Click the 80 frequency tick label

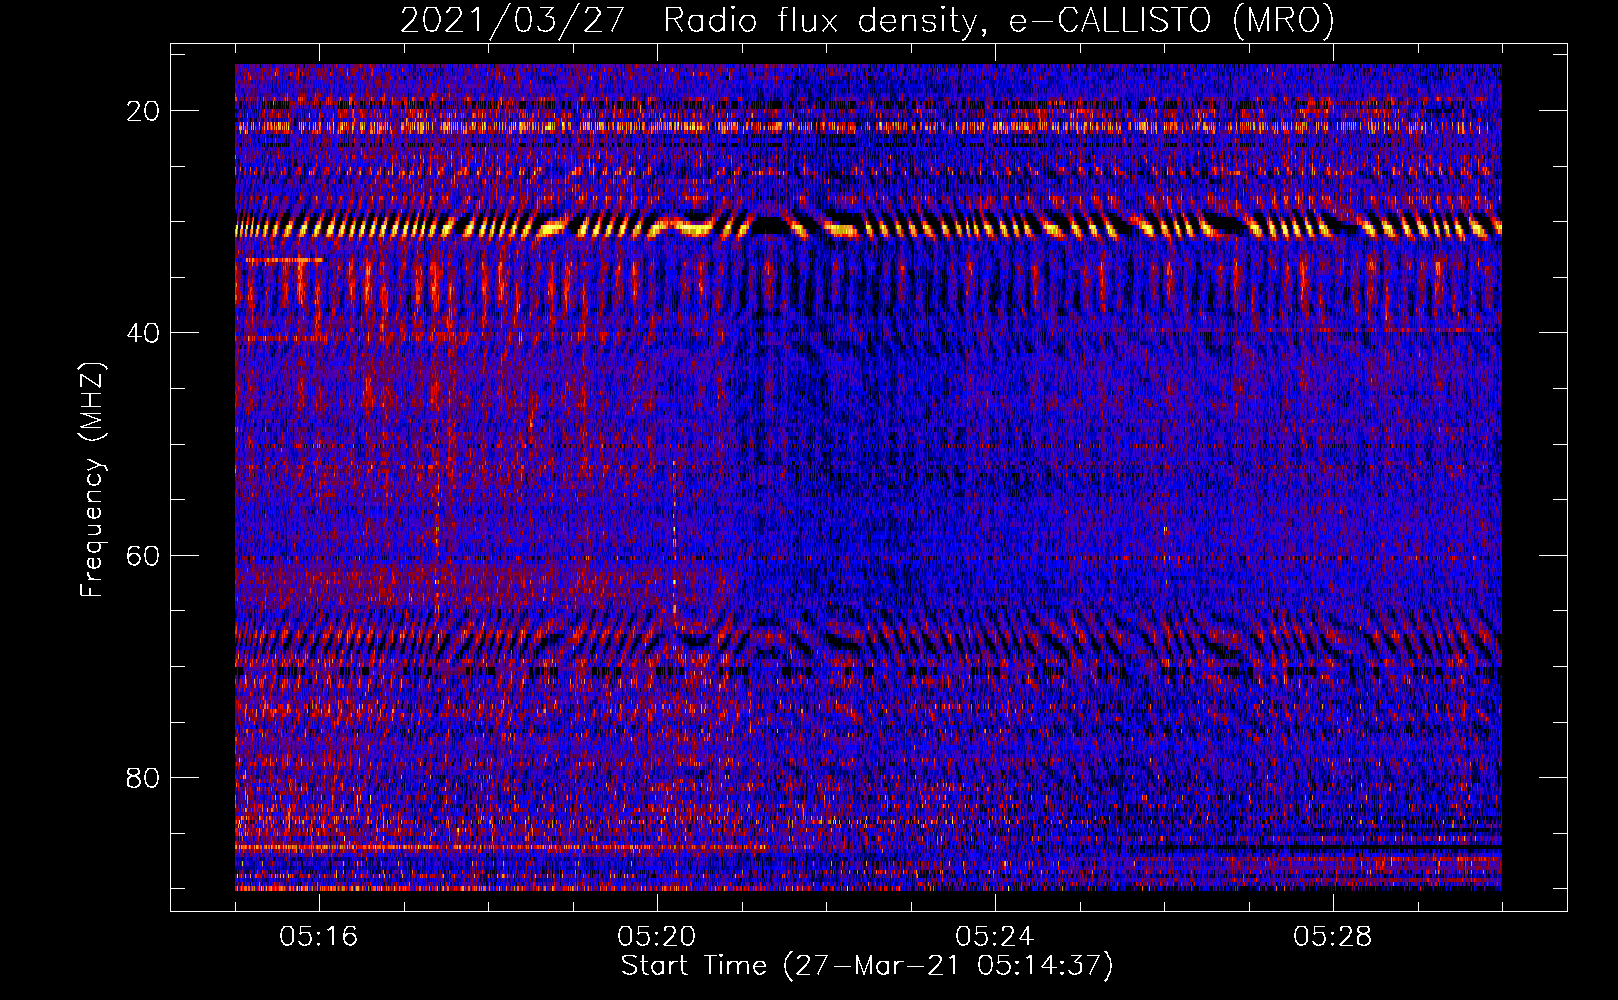coord(144,777)
